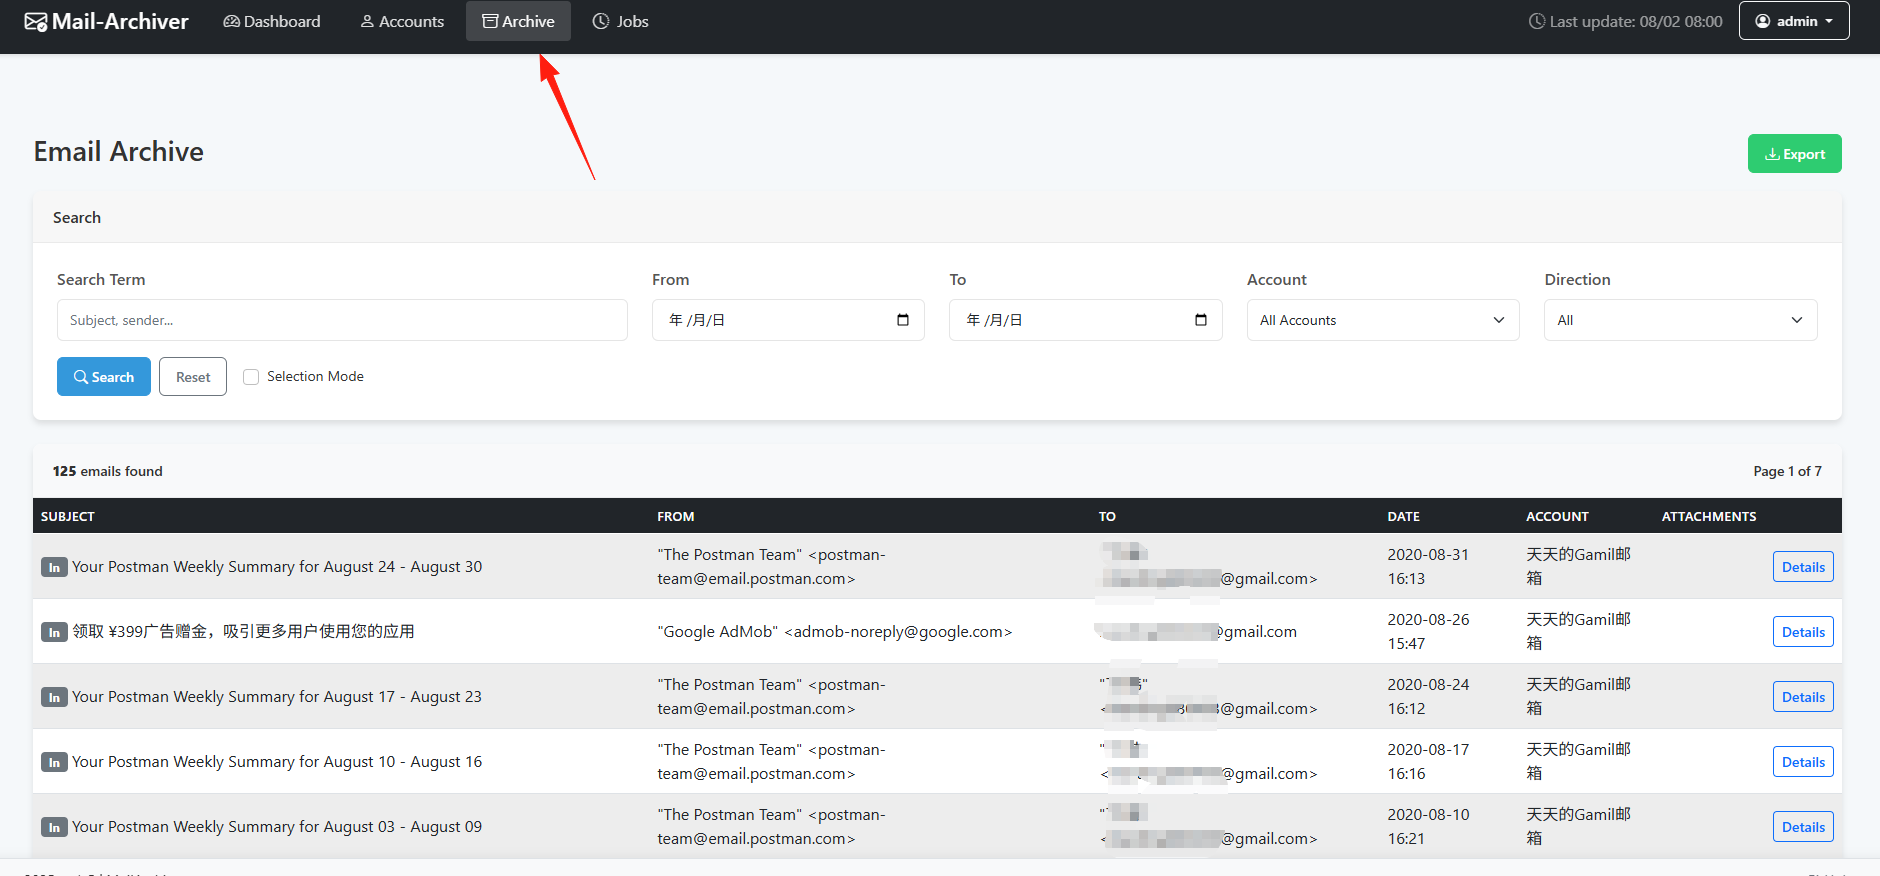Click the clock icon beside Last update
The image size is (1880, 876).
1537,21
